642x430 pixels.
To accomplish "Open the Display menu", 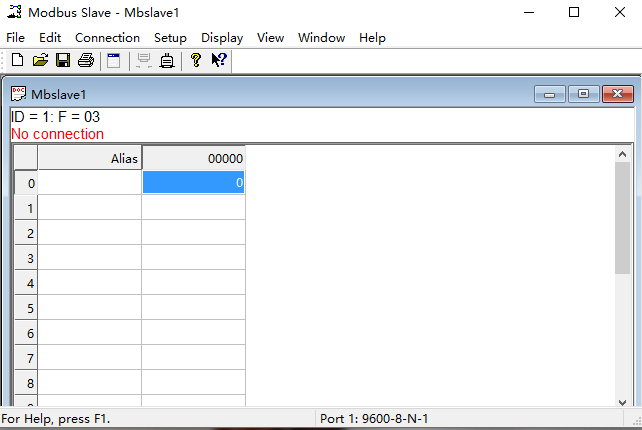I will tap(222, 38).
